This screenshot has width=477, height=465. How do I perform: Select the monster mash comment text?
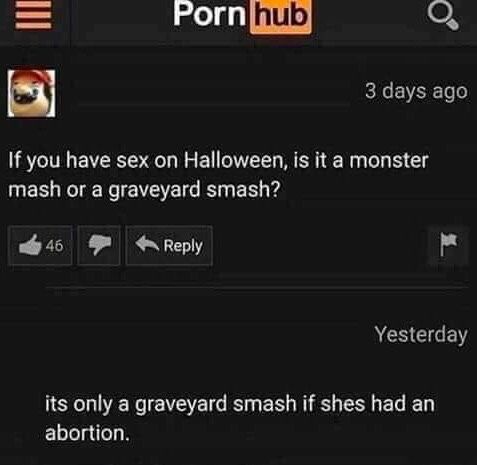pyautogui.click(x=218, y=176)
